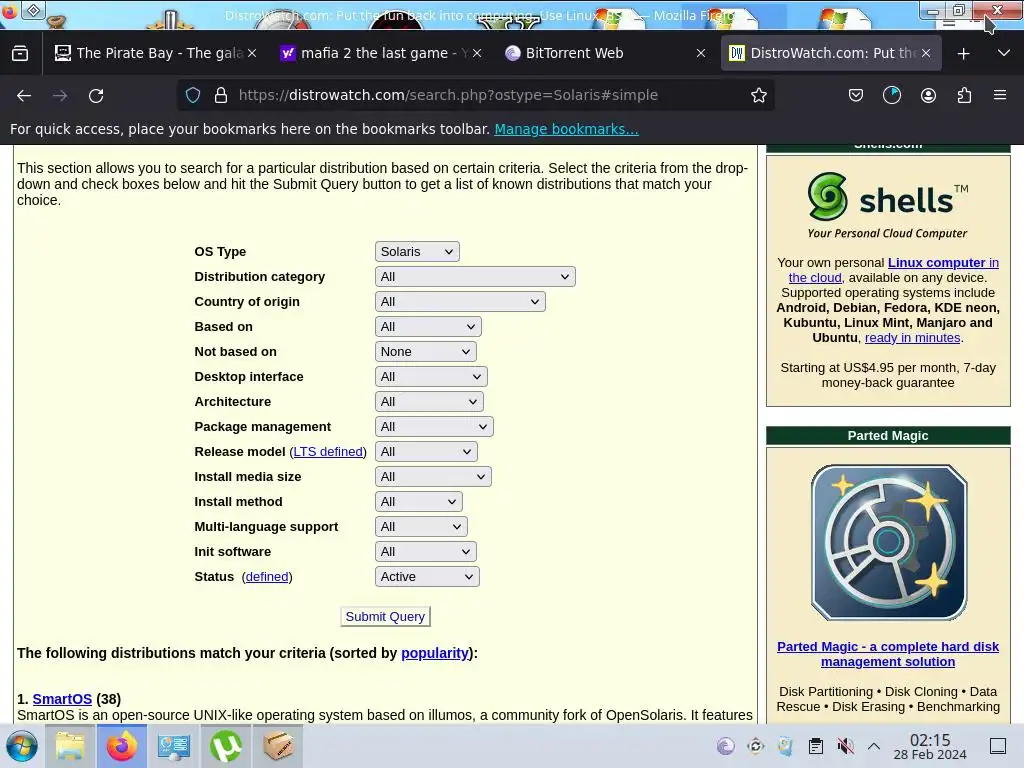Open tracking protection shield icon
Viewport: 1024px width, 768px height.
coord(193,95)
